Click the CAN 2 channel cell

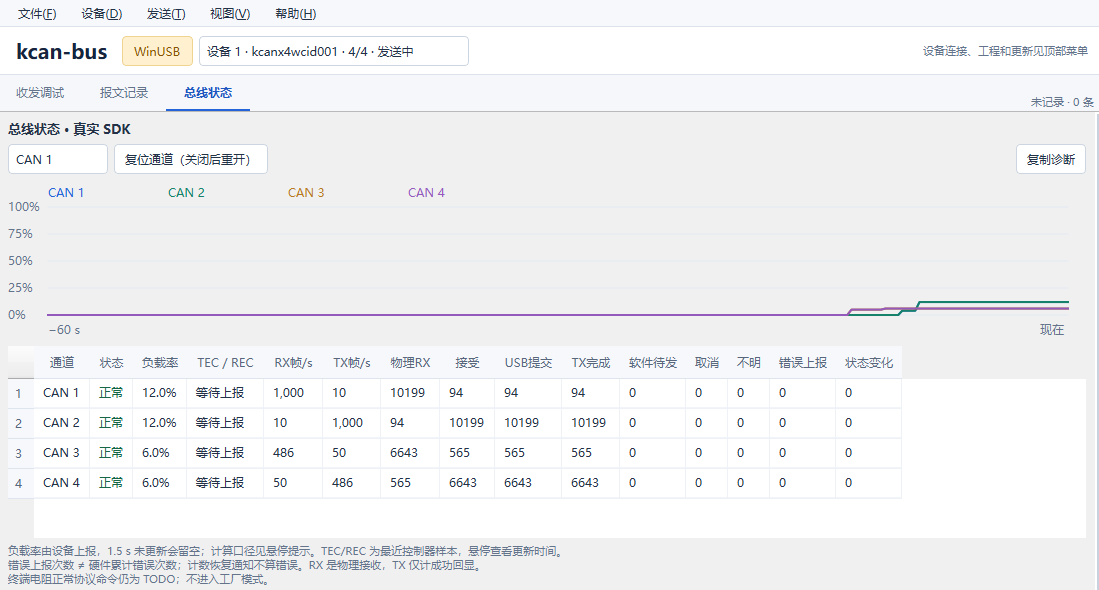[x=61, y=423]
